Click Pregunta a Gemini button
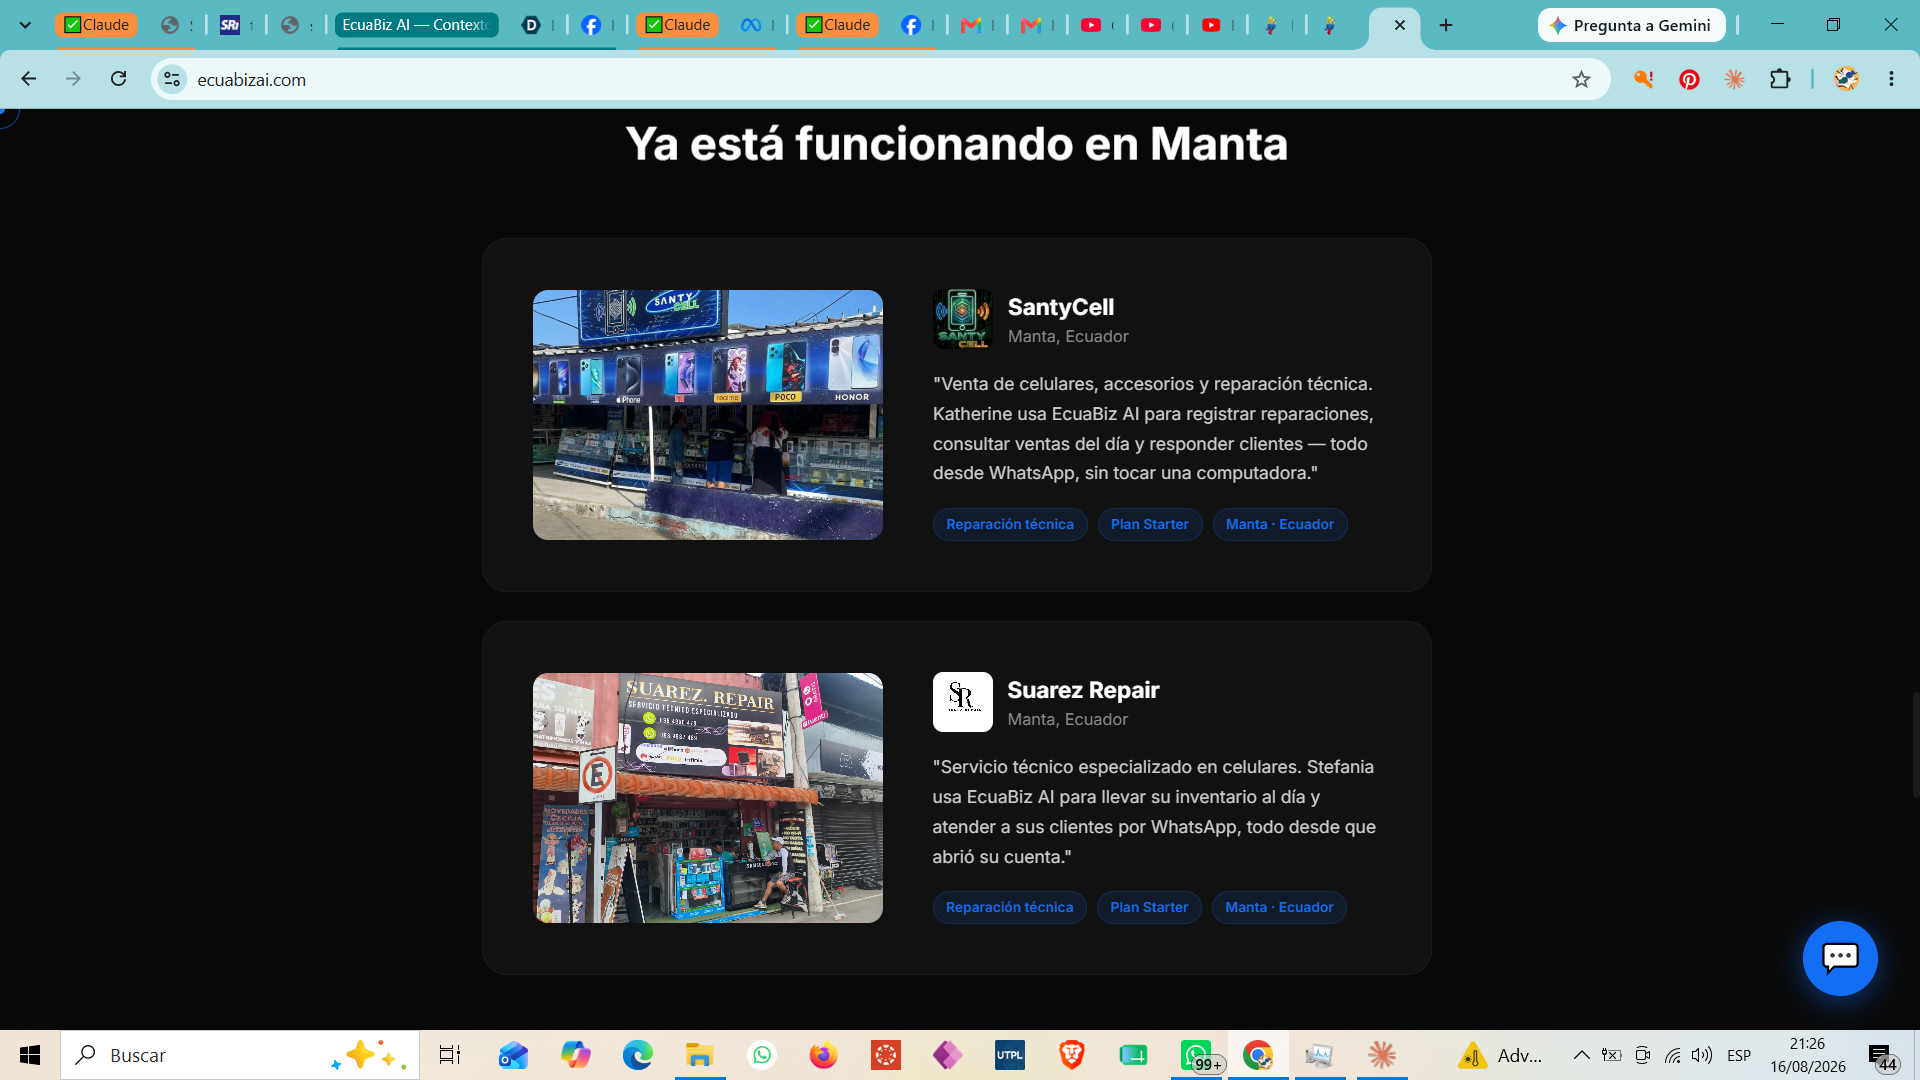 tap(1631, 25)
